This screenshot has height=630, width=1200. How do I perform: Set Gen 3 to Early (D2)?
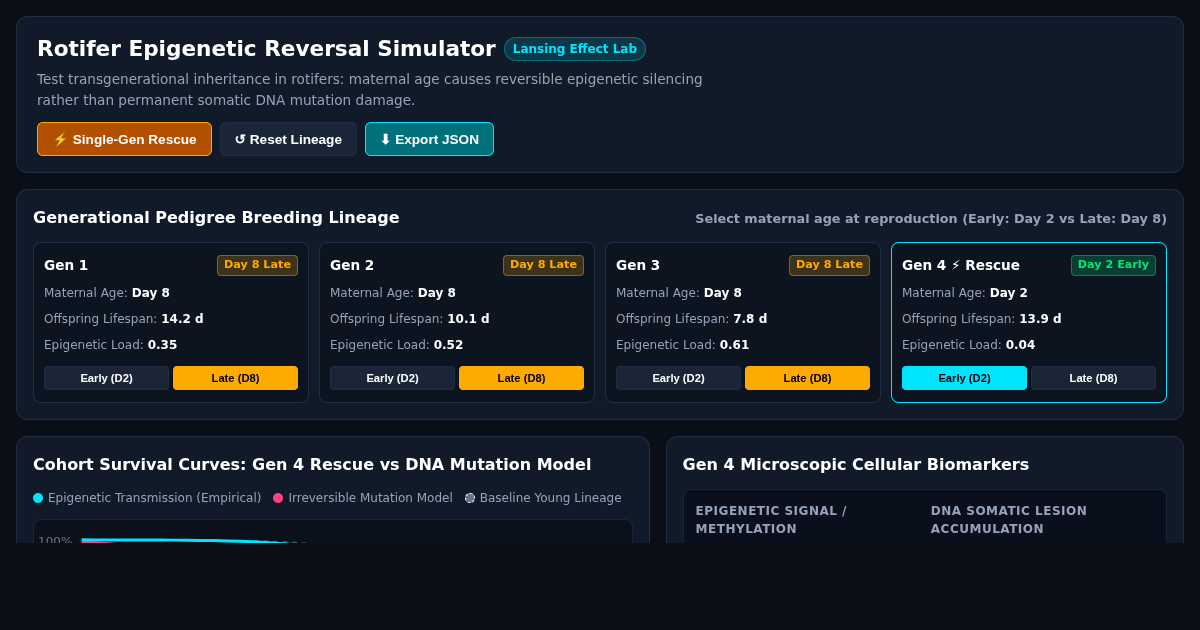coord(678,378)
